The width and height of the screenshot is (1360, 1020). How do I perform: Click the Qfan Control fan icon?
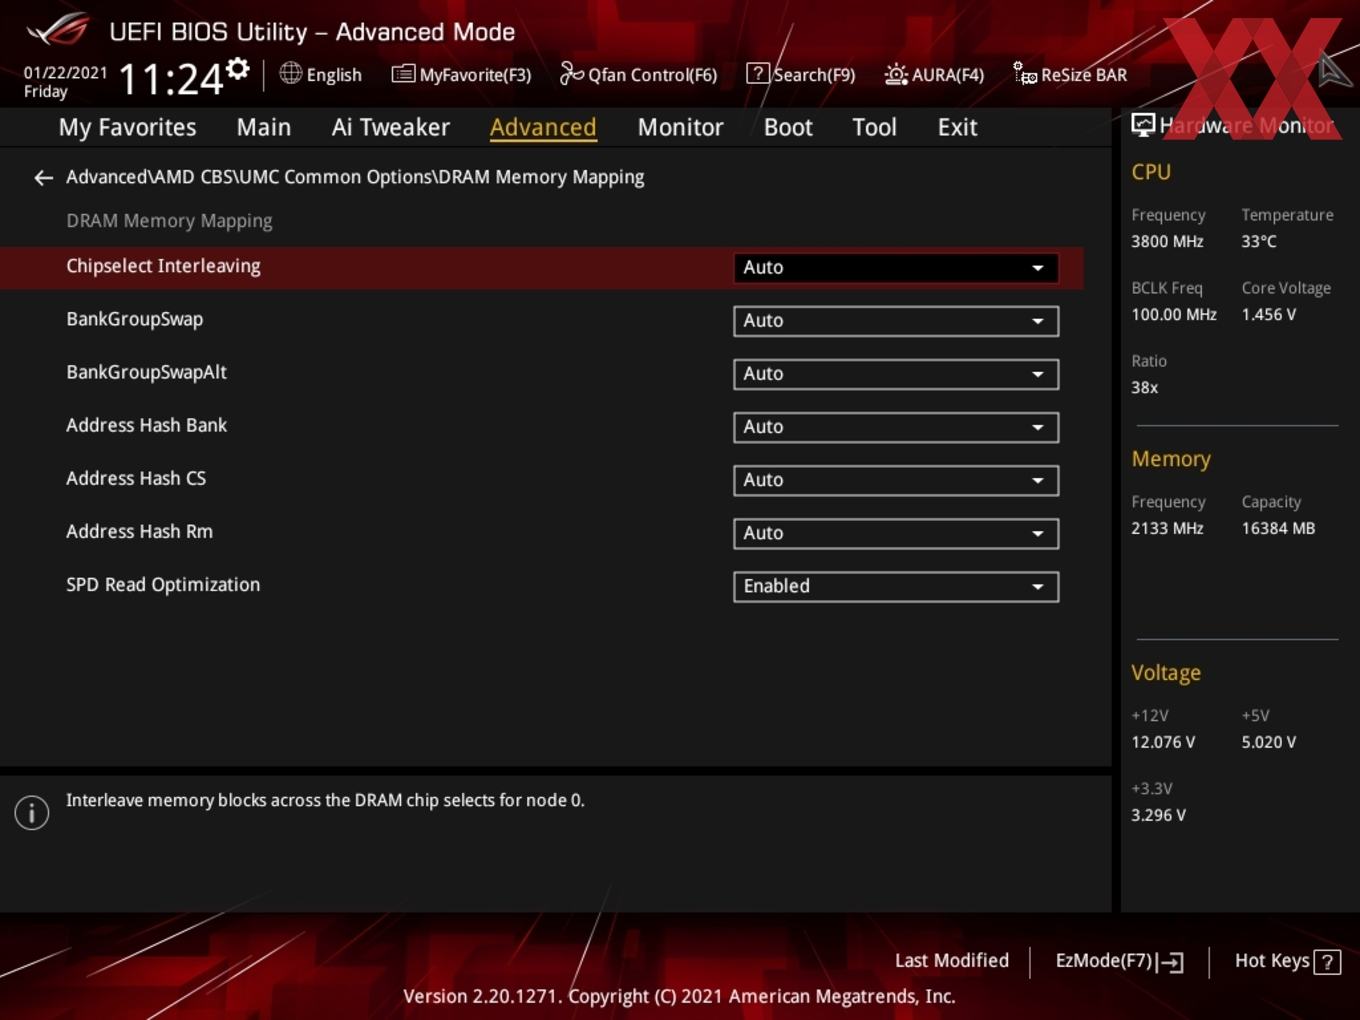coord(571,73)
